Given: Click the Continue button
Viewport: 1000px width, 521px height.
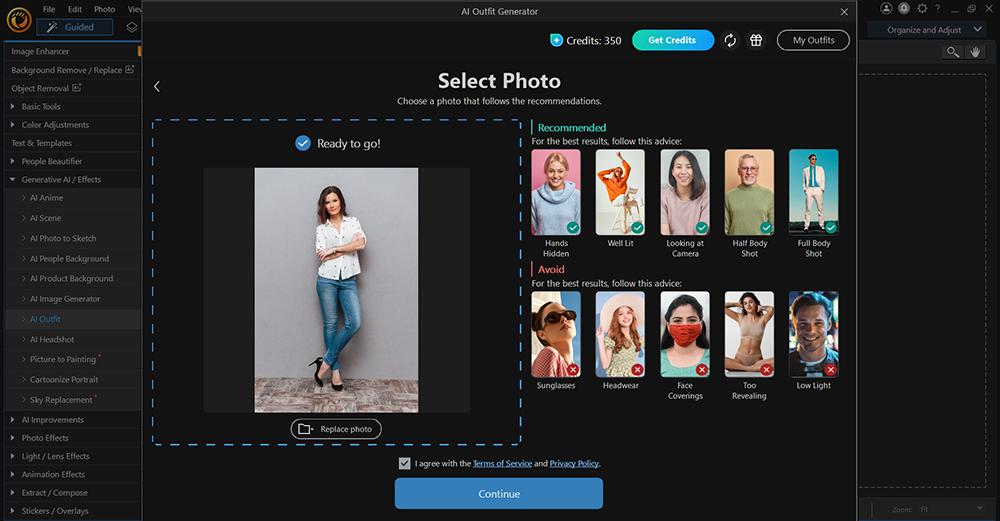Looking at the screenshot, I should (x=499, y=494).
